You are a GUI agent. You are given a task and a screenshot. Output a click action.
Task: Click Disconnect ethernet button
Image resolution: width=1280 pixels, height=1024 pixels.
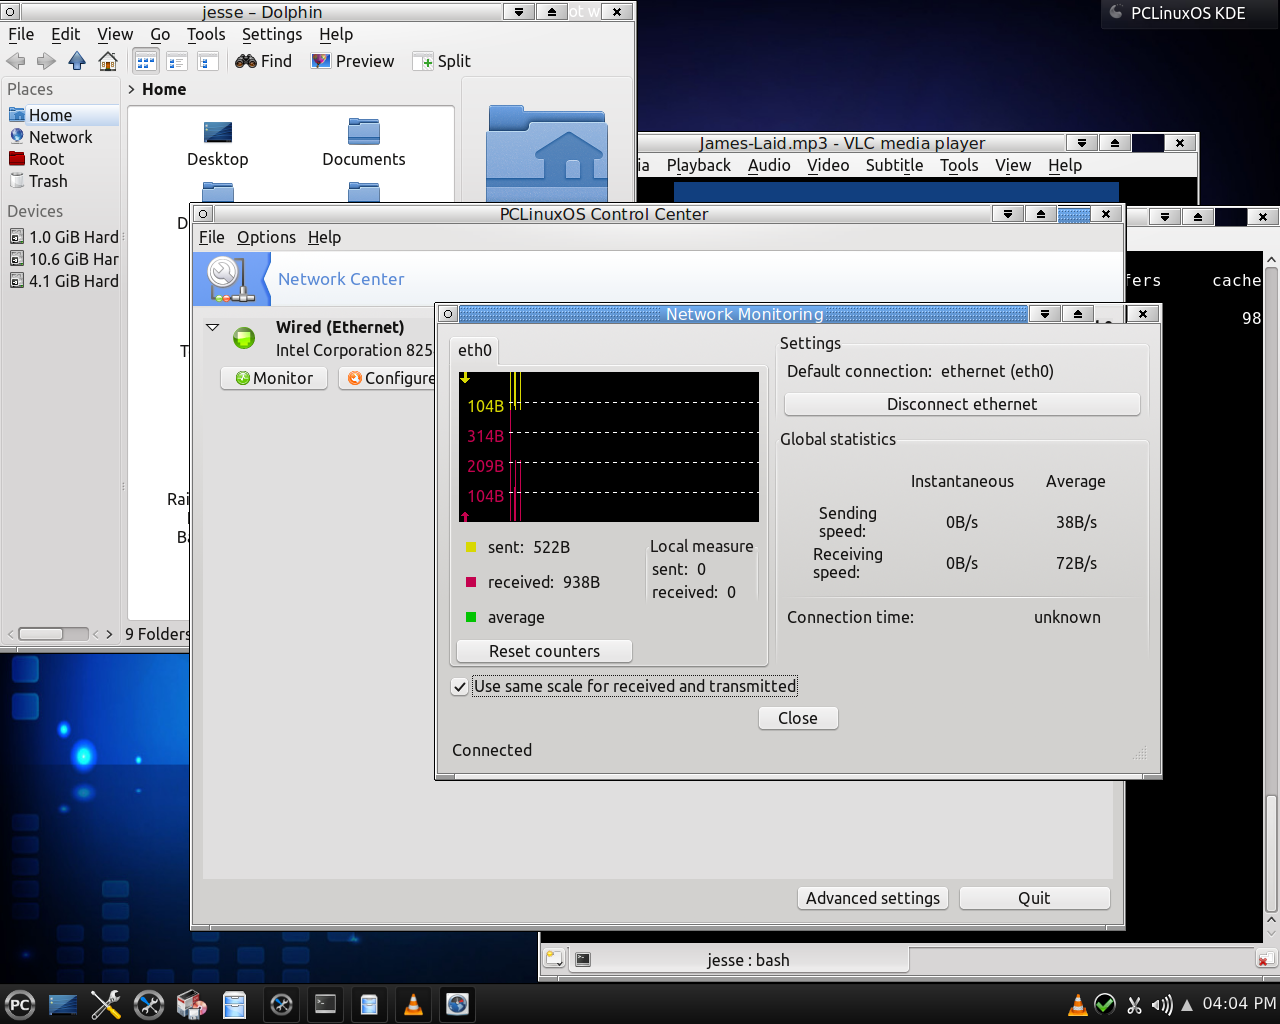962,404
